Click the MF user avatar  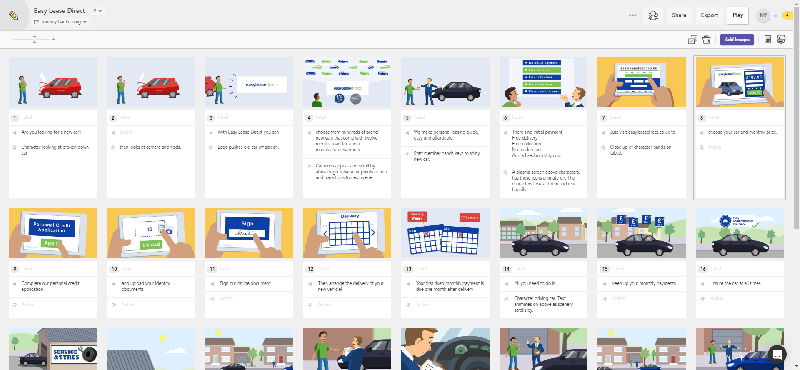763,15
